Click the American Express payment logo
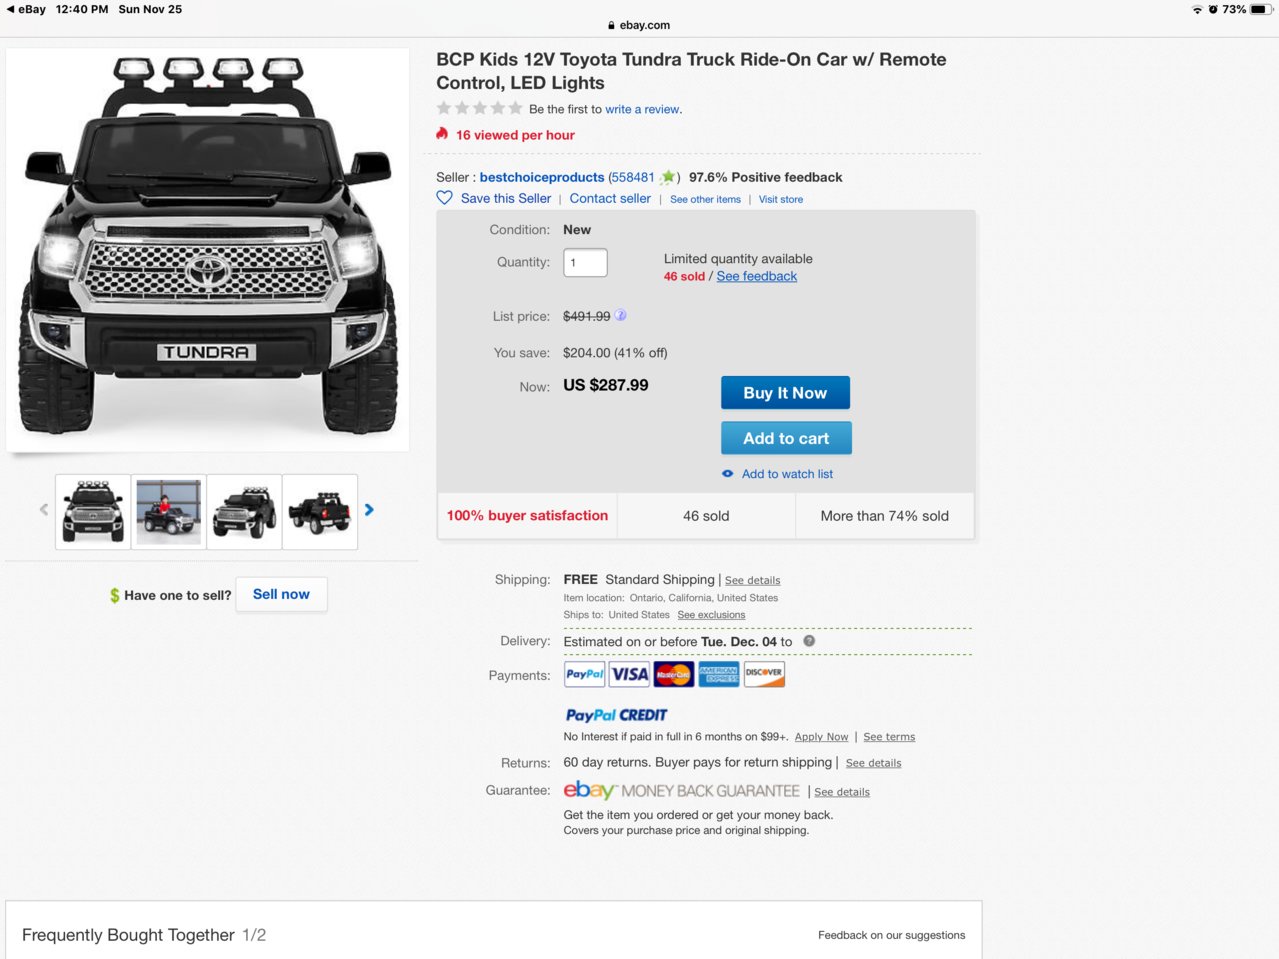 tap(719, 674)
